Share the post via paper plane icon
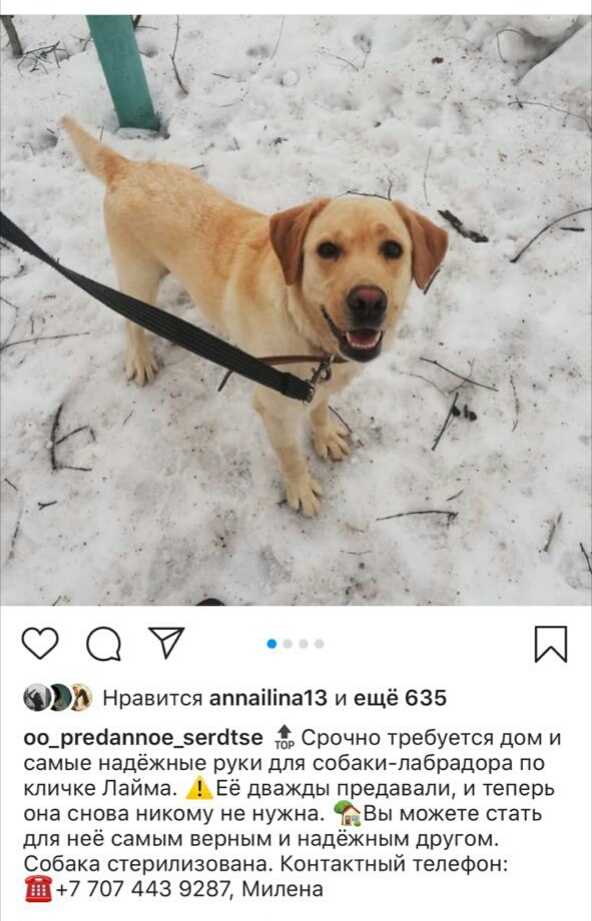Screen dimensions: 592x921 (x=167, y=642)
